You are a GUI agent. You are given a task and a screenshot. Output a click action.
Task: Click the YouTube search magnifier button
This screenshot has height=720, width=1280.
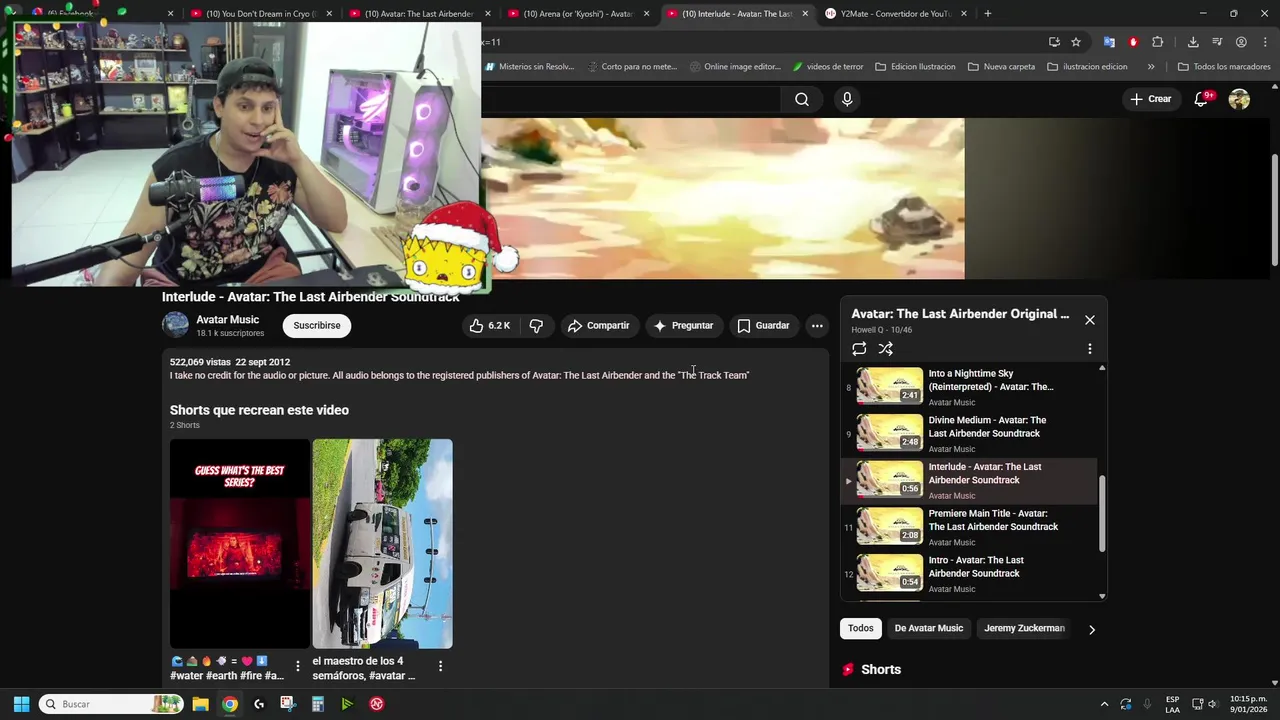coord(802,99)
